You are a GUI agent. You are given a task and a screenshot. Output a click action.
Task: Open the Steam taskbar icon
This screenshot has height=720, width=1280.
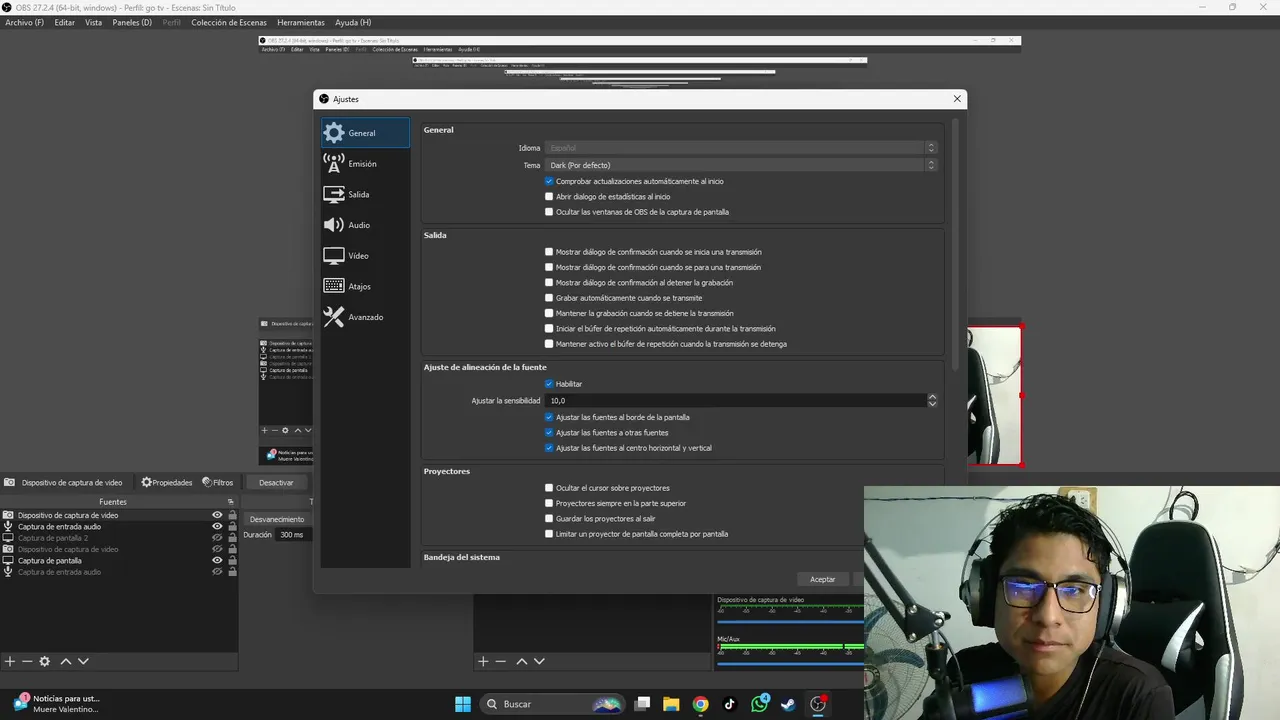tap(789, 704)
